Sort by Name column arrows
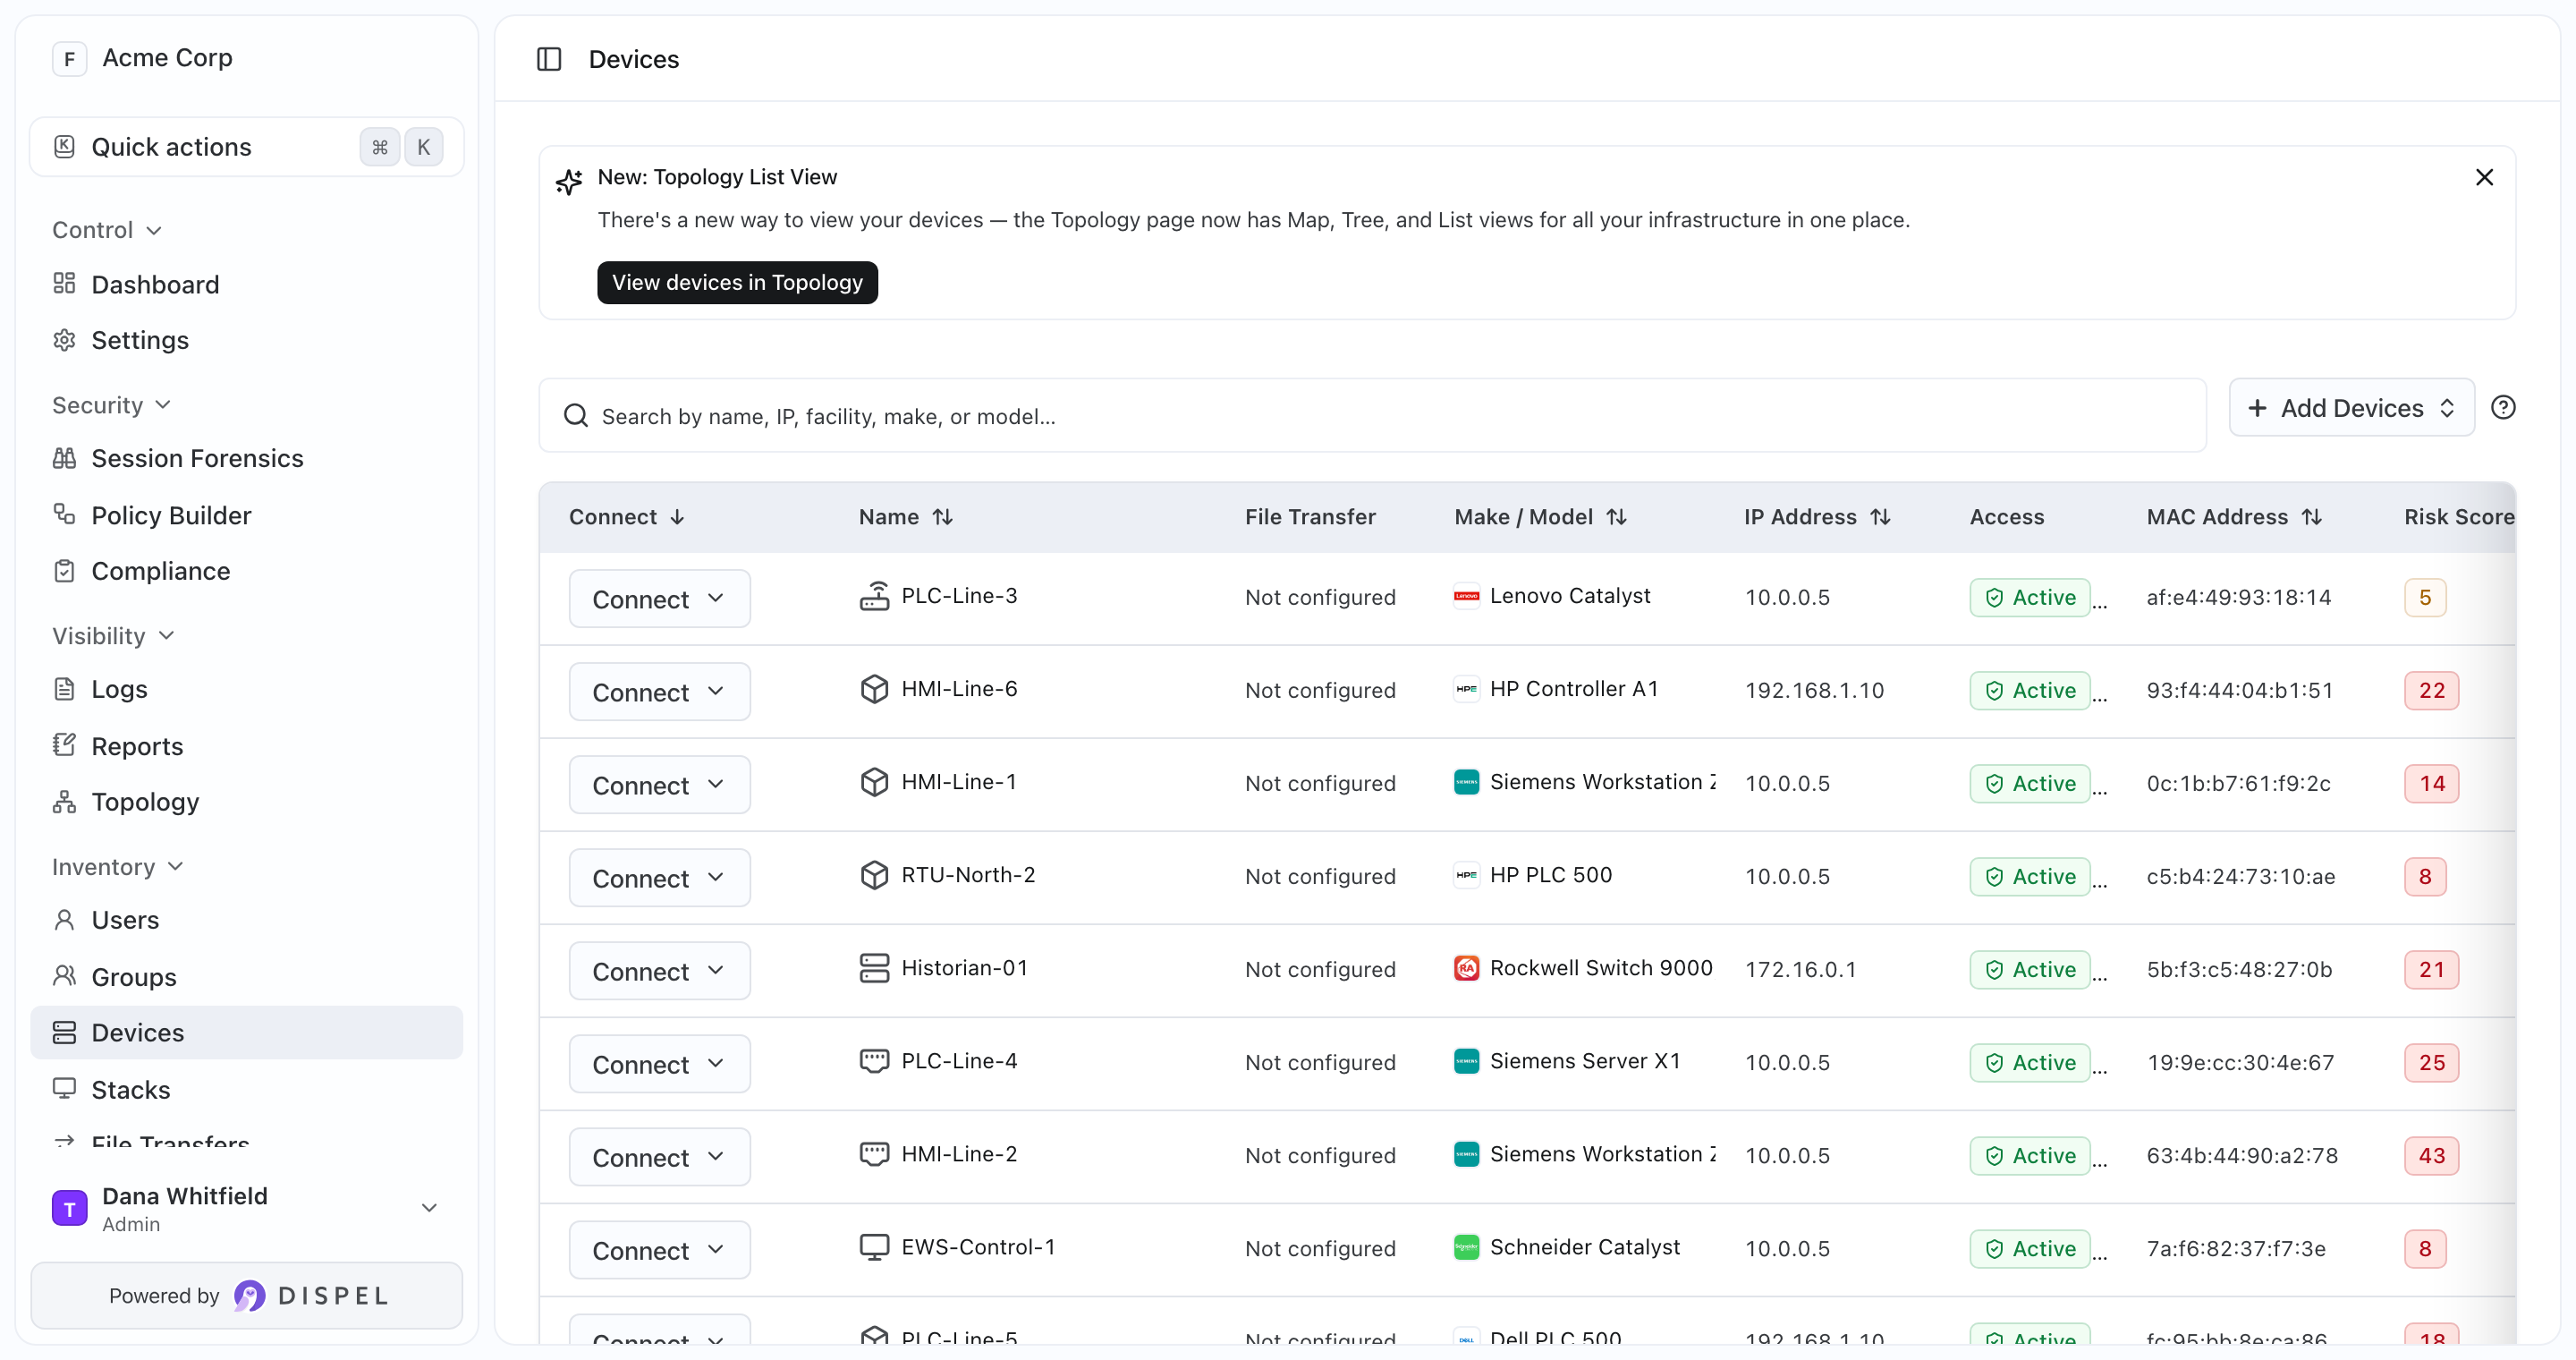 (x=942, y=517)
